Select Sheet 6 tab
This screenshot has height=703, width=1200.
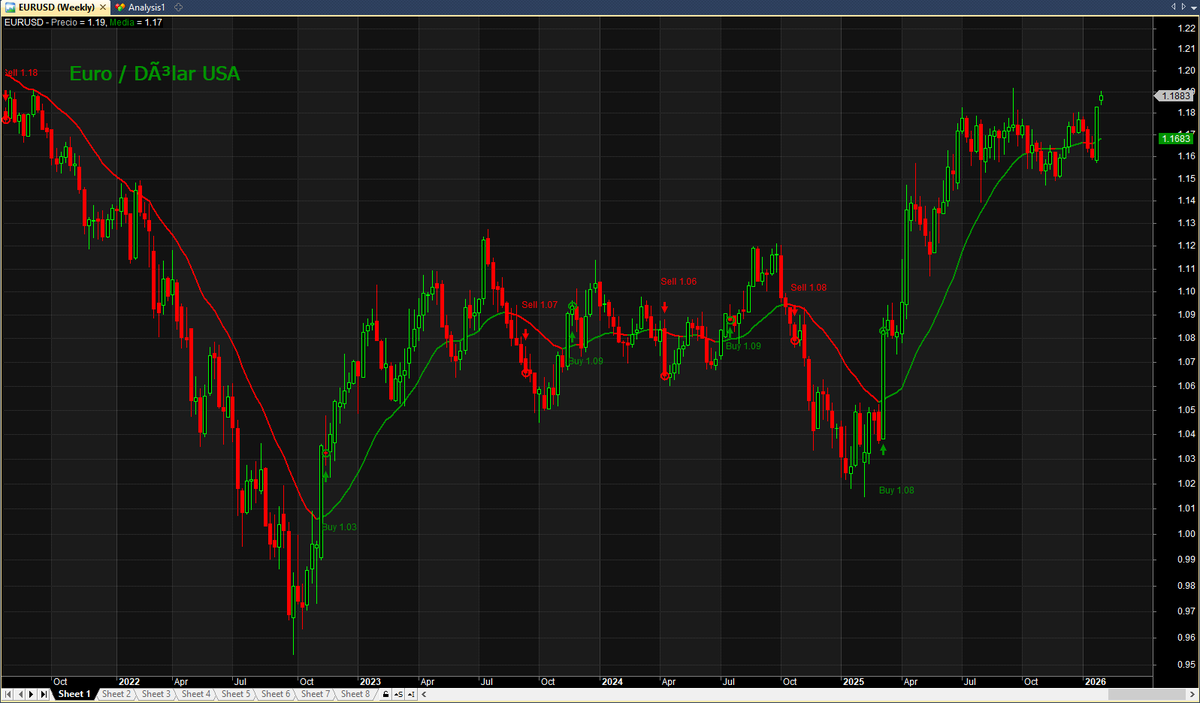[x=275, y=694]
